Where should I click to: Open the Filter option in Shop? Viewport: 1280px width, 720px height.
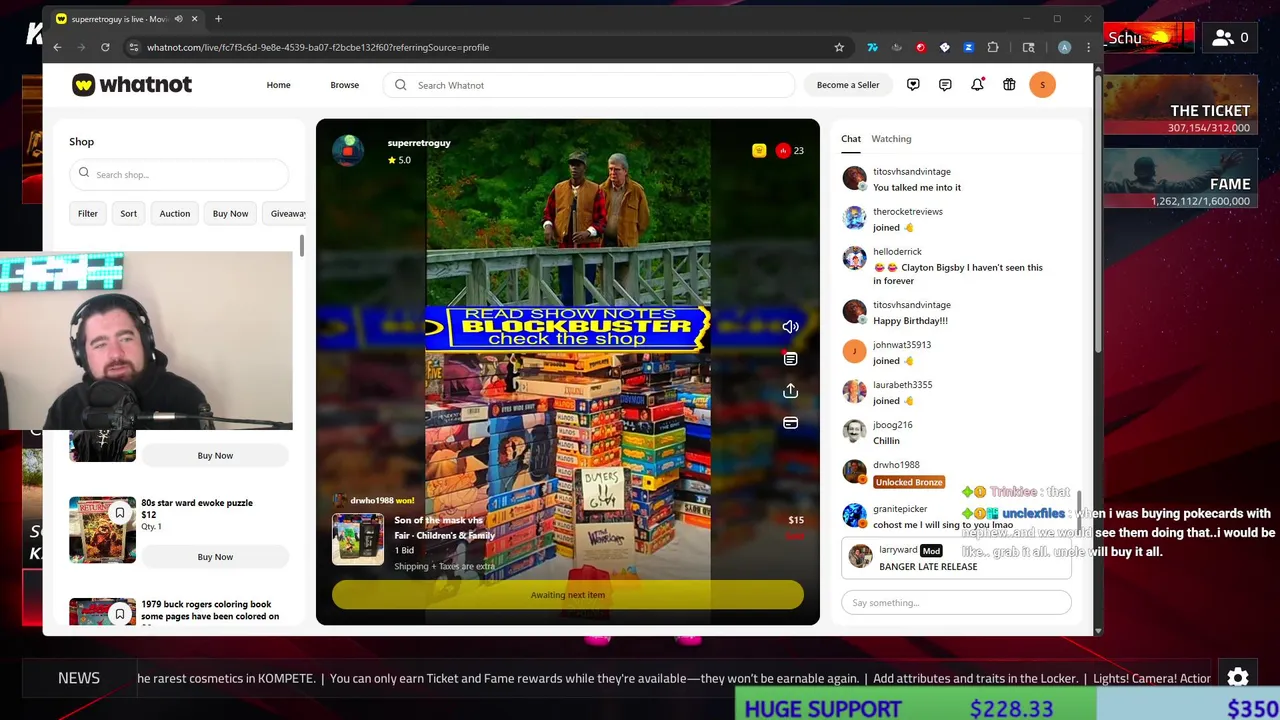coord(88,213)
